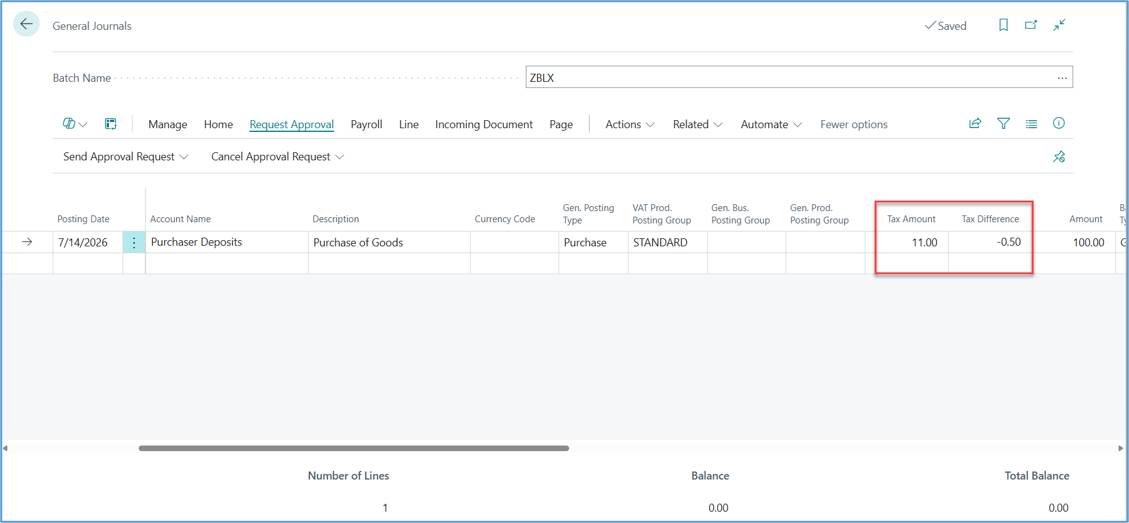Expand the Send Approval Request dropdown

click(126, 156)
